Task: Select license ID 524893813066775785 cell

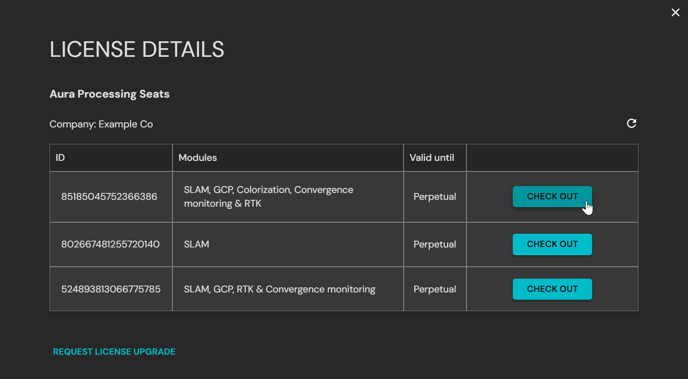Action: click(x=111, y=289)
